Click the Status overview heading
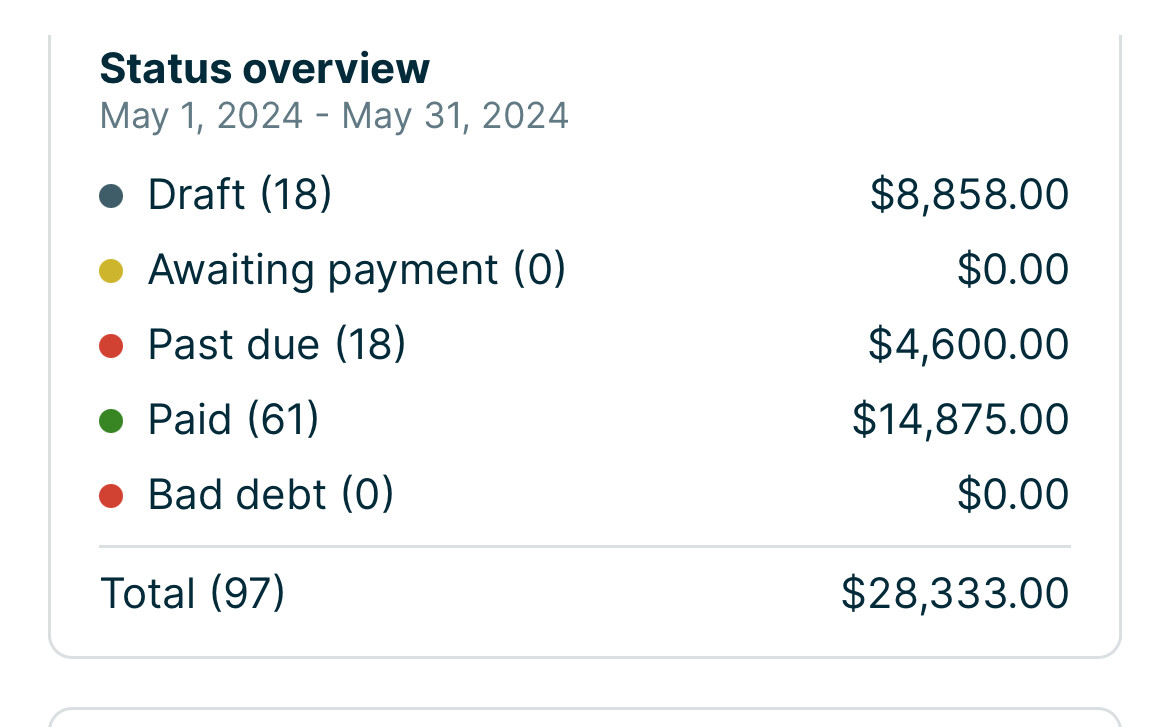 click(x=265, y=69)
